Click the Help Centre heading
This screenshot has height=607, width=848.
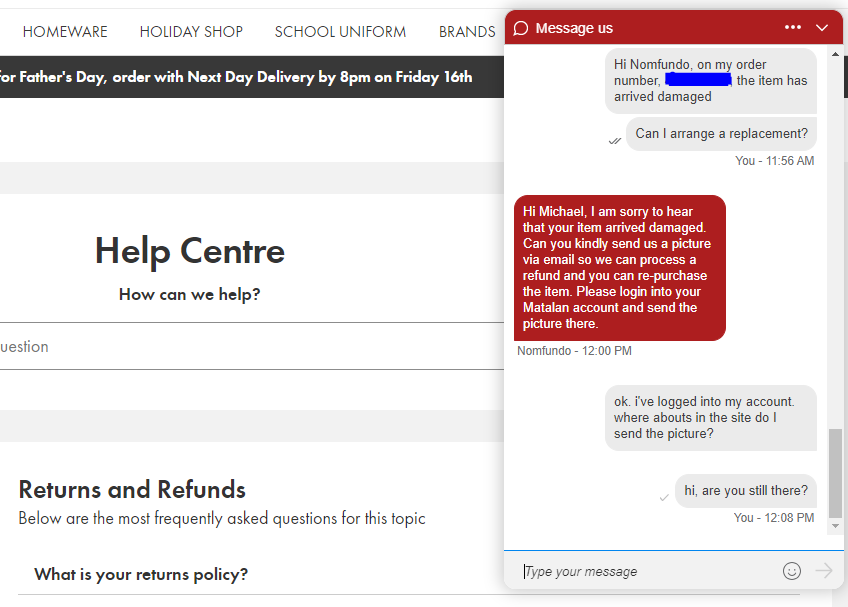click(190, 251)
